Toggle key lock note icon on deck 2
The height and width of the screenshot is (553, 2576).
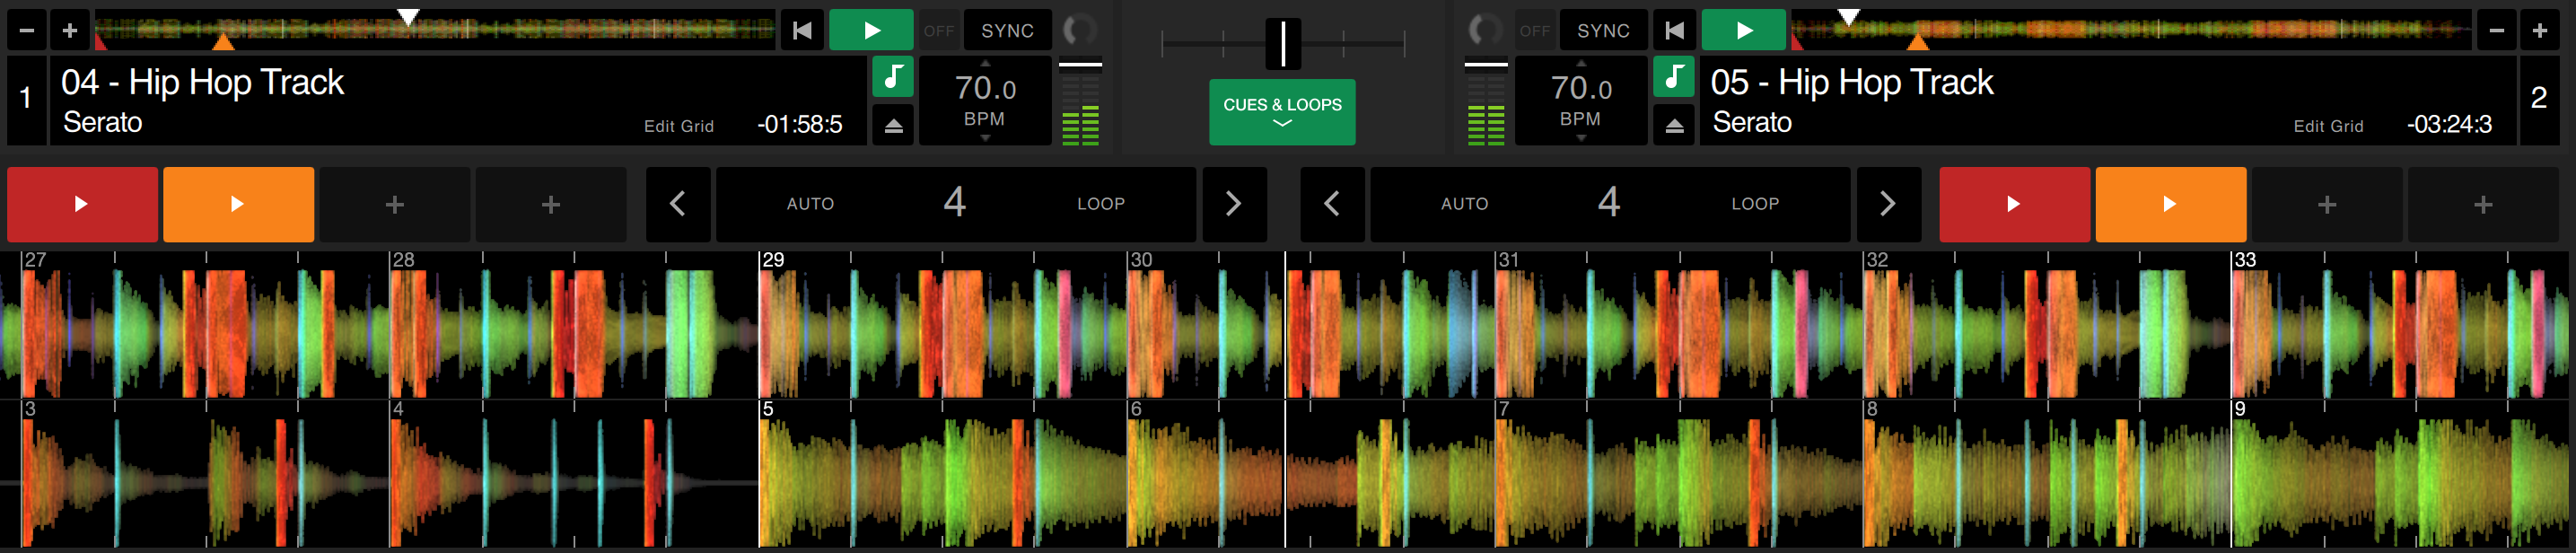pyautogui.click(x=1674, y=77)
